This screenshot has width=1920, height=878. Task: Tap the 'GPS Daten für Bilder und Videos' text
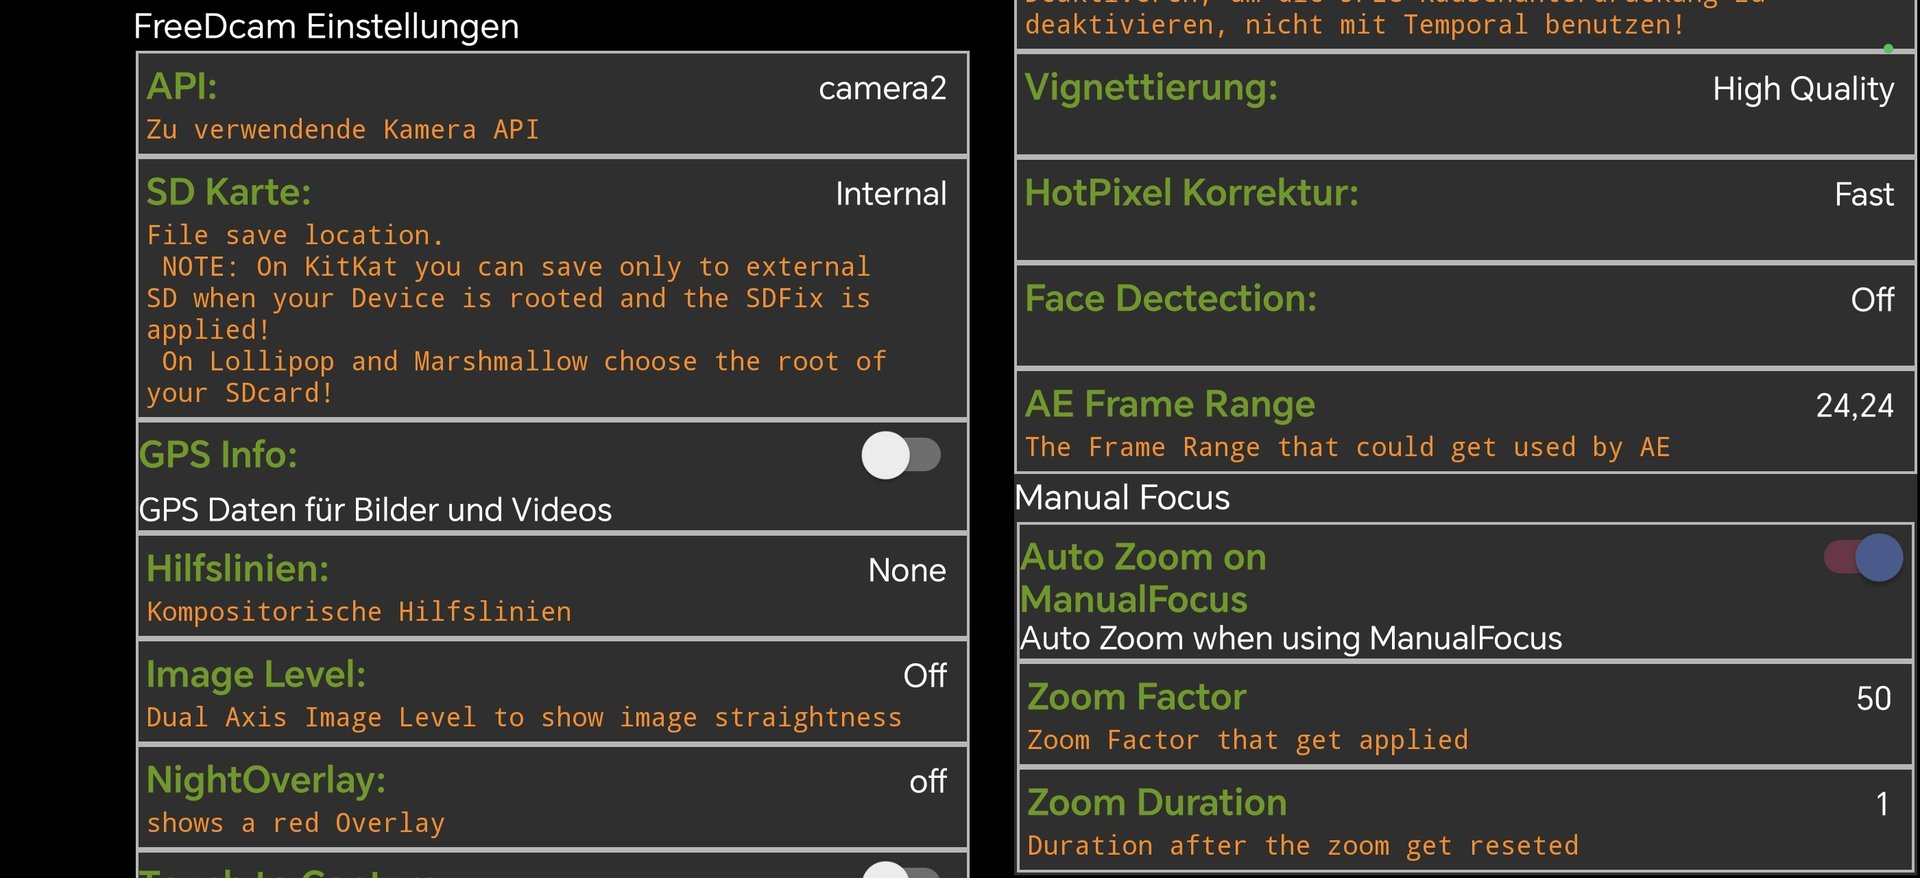click(375, 510)
